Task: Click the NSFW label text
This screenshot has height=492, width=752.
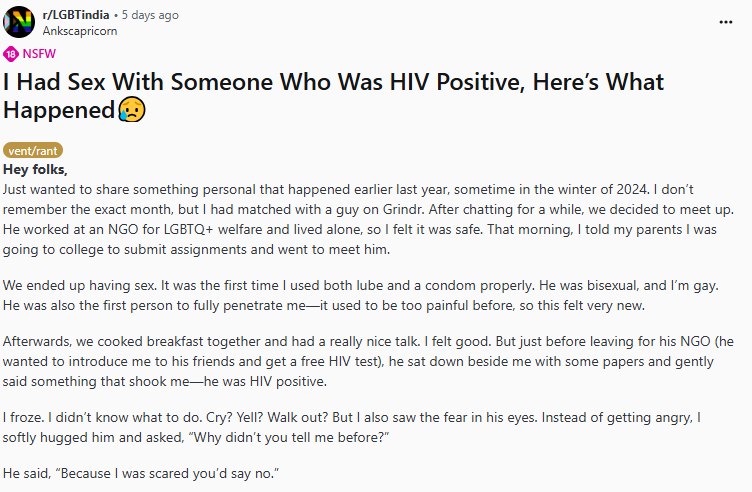Action: click(38, 54)
